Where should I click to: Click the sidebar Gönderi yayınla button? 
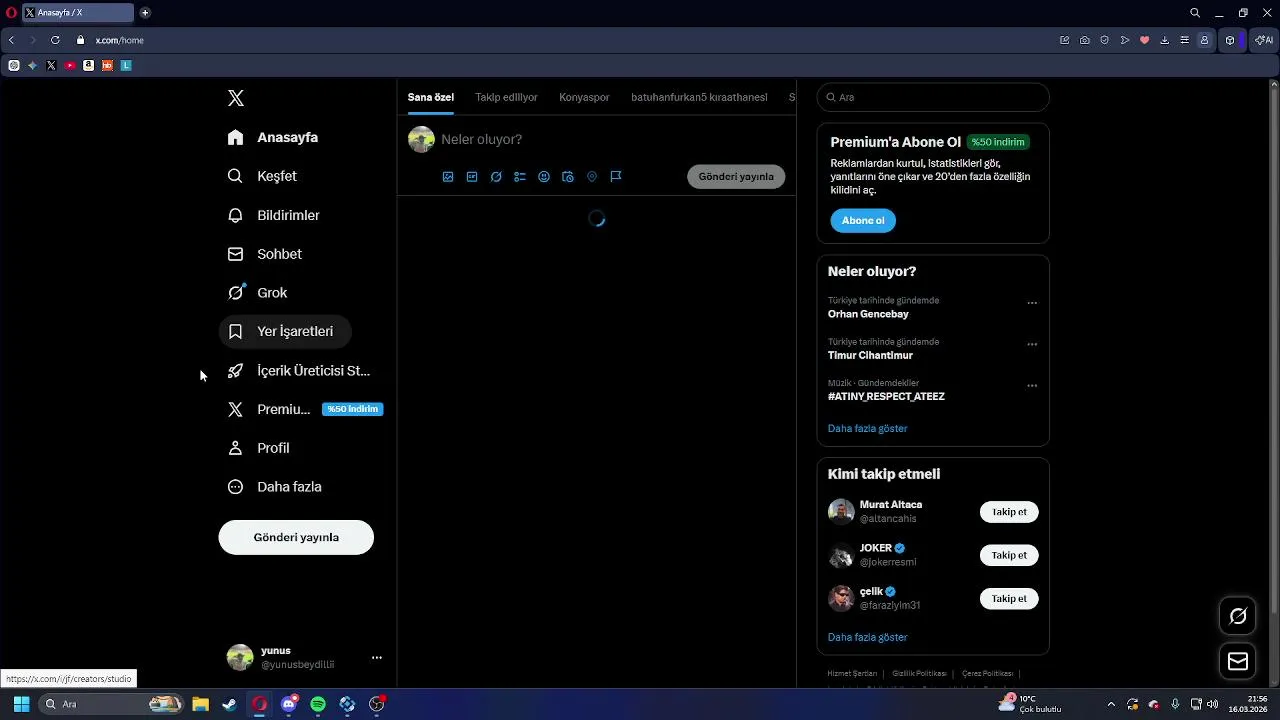pos(296,537)
